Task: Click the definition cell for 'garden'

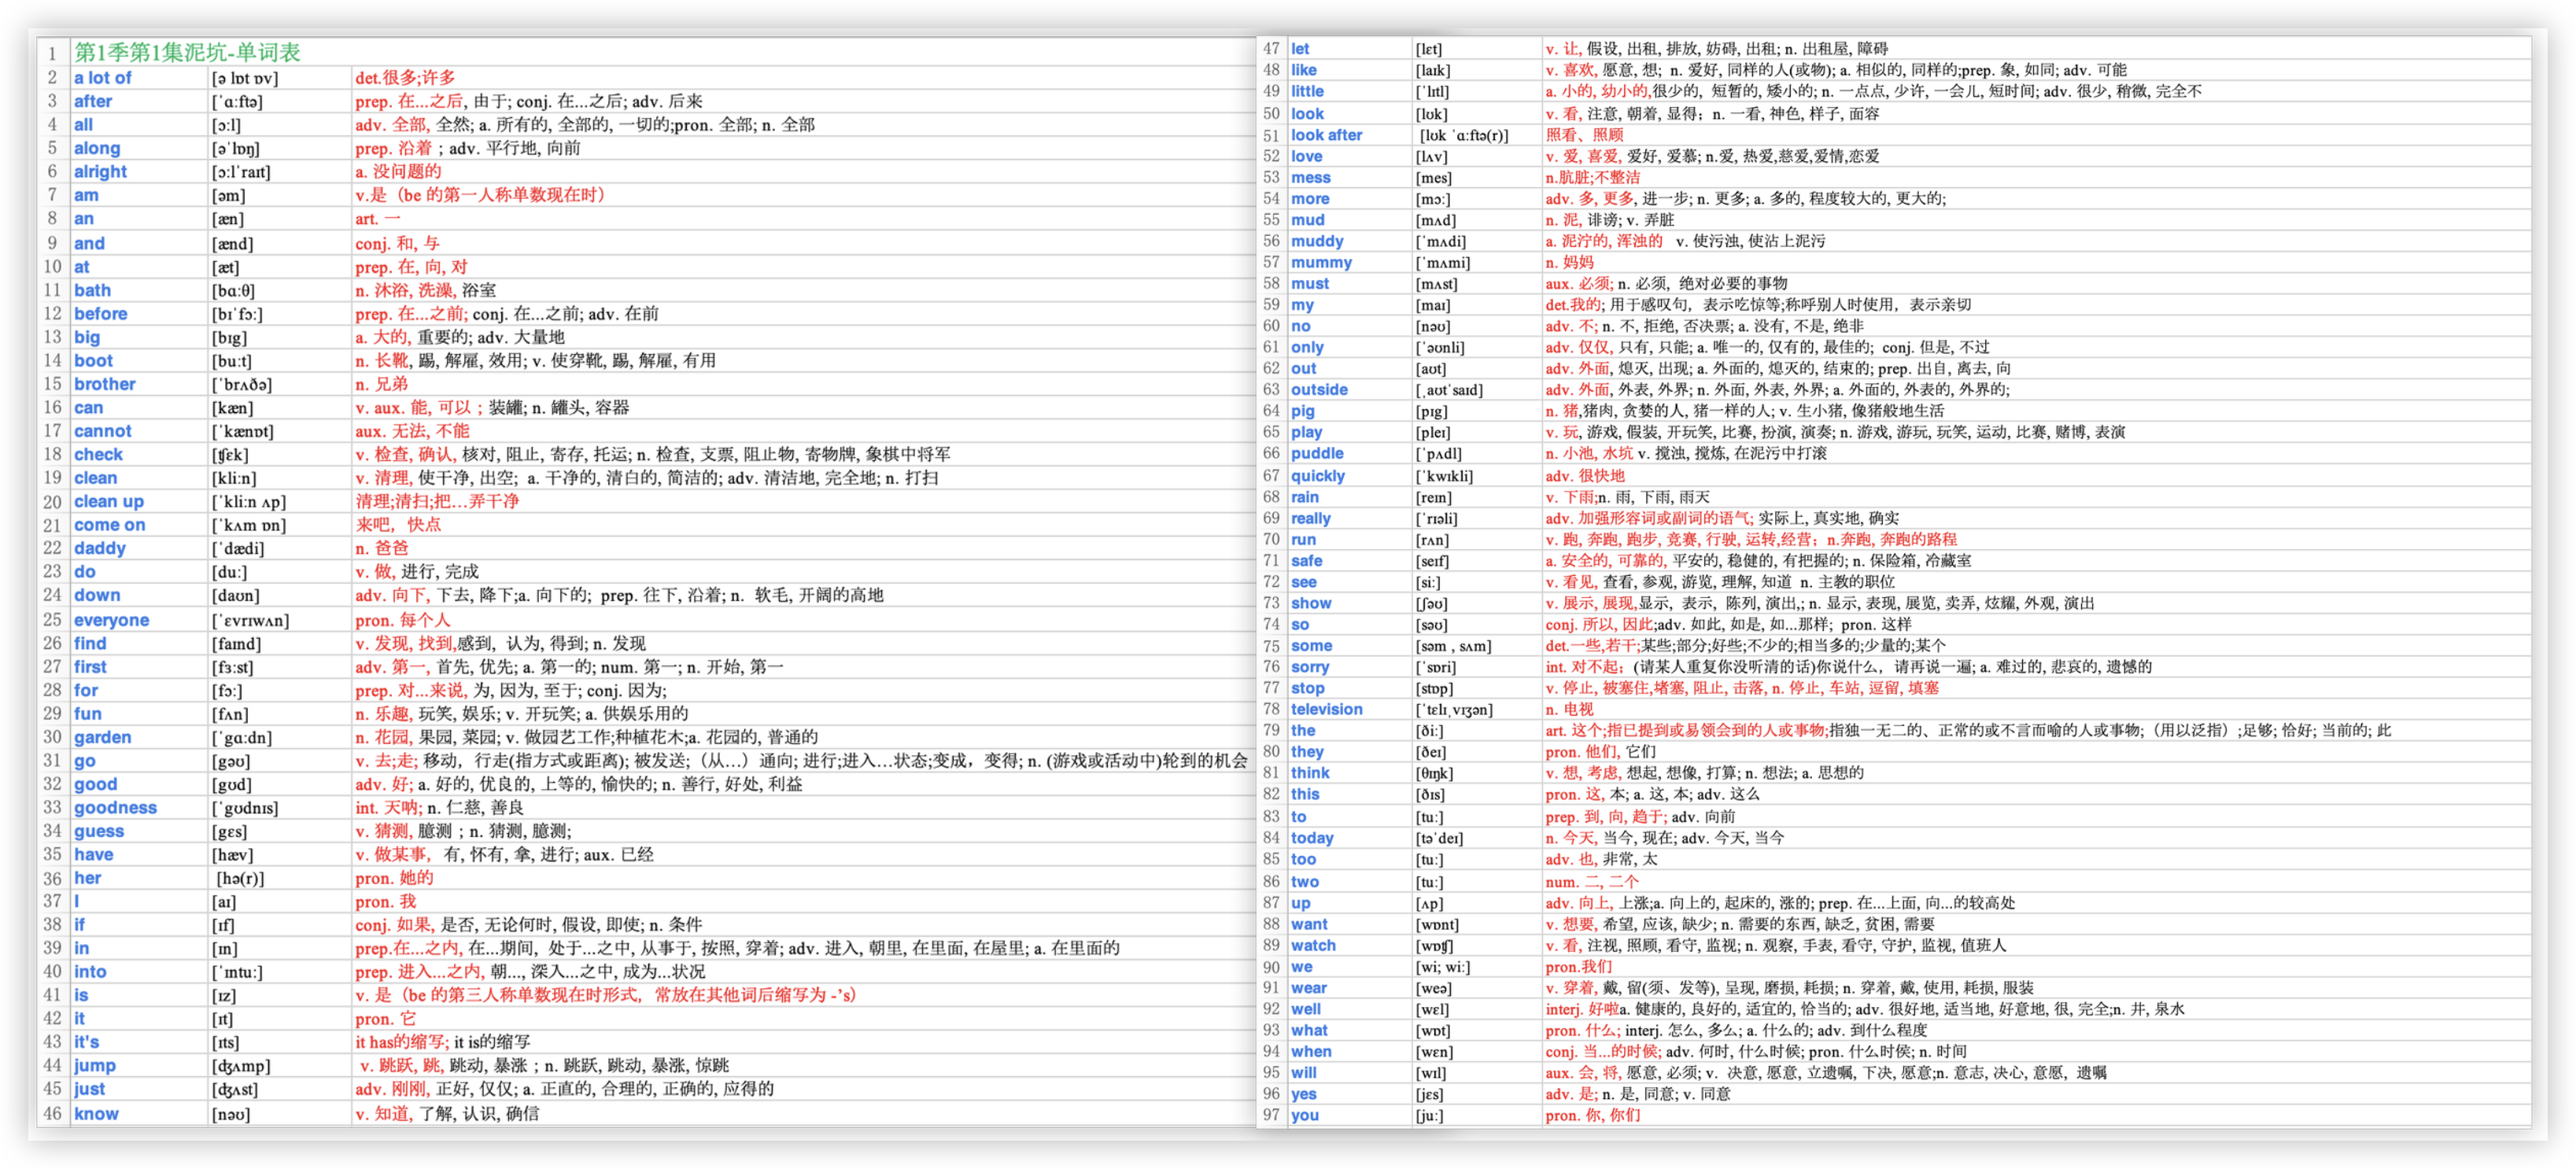Action: (x=586, y=738)
